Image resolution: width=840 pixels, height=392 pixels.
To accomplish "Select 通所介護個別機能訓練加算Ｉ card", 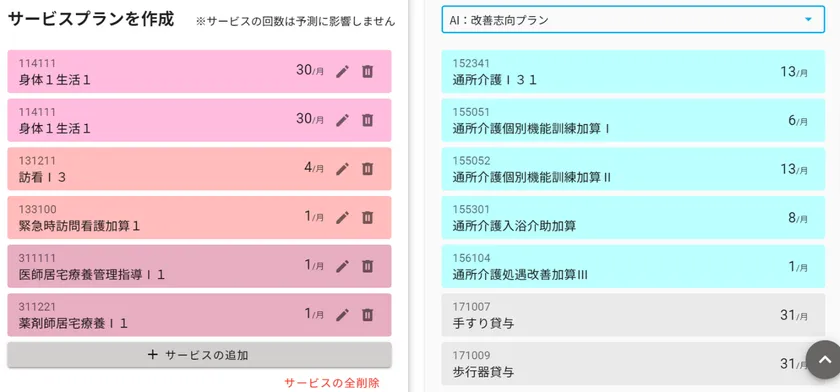I will pos(633,120).
